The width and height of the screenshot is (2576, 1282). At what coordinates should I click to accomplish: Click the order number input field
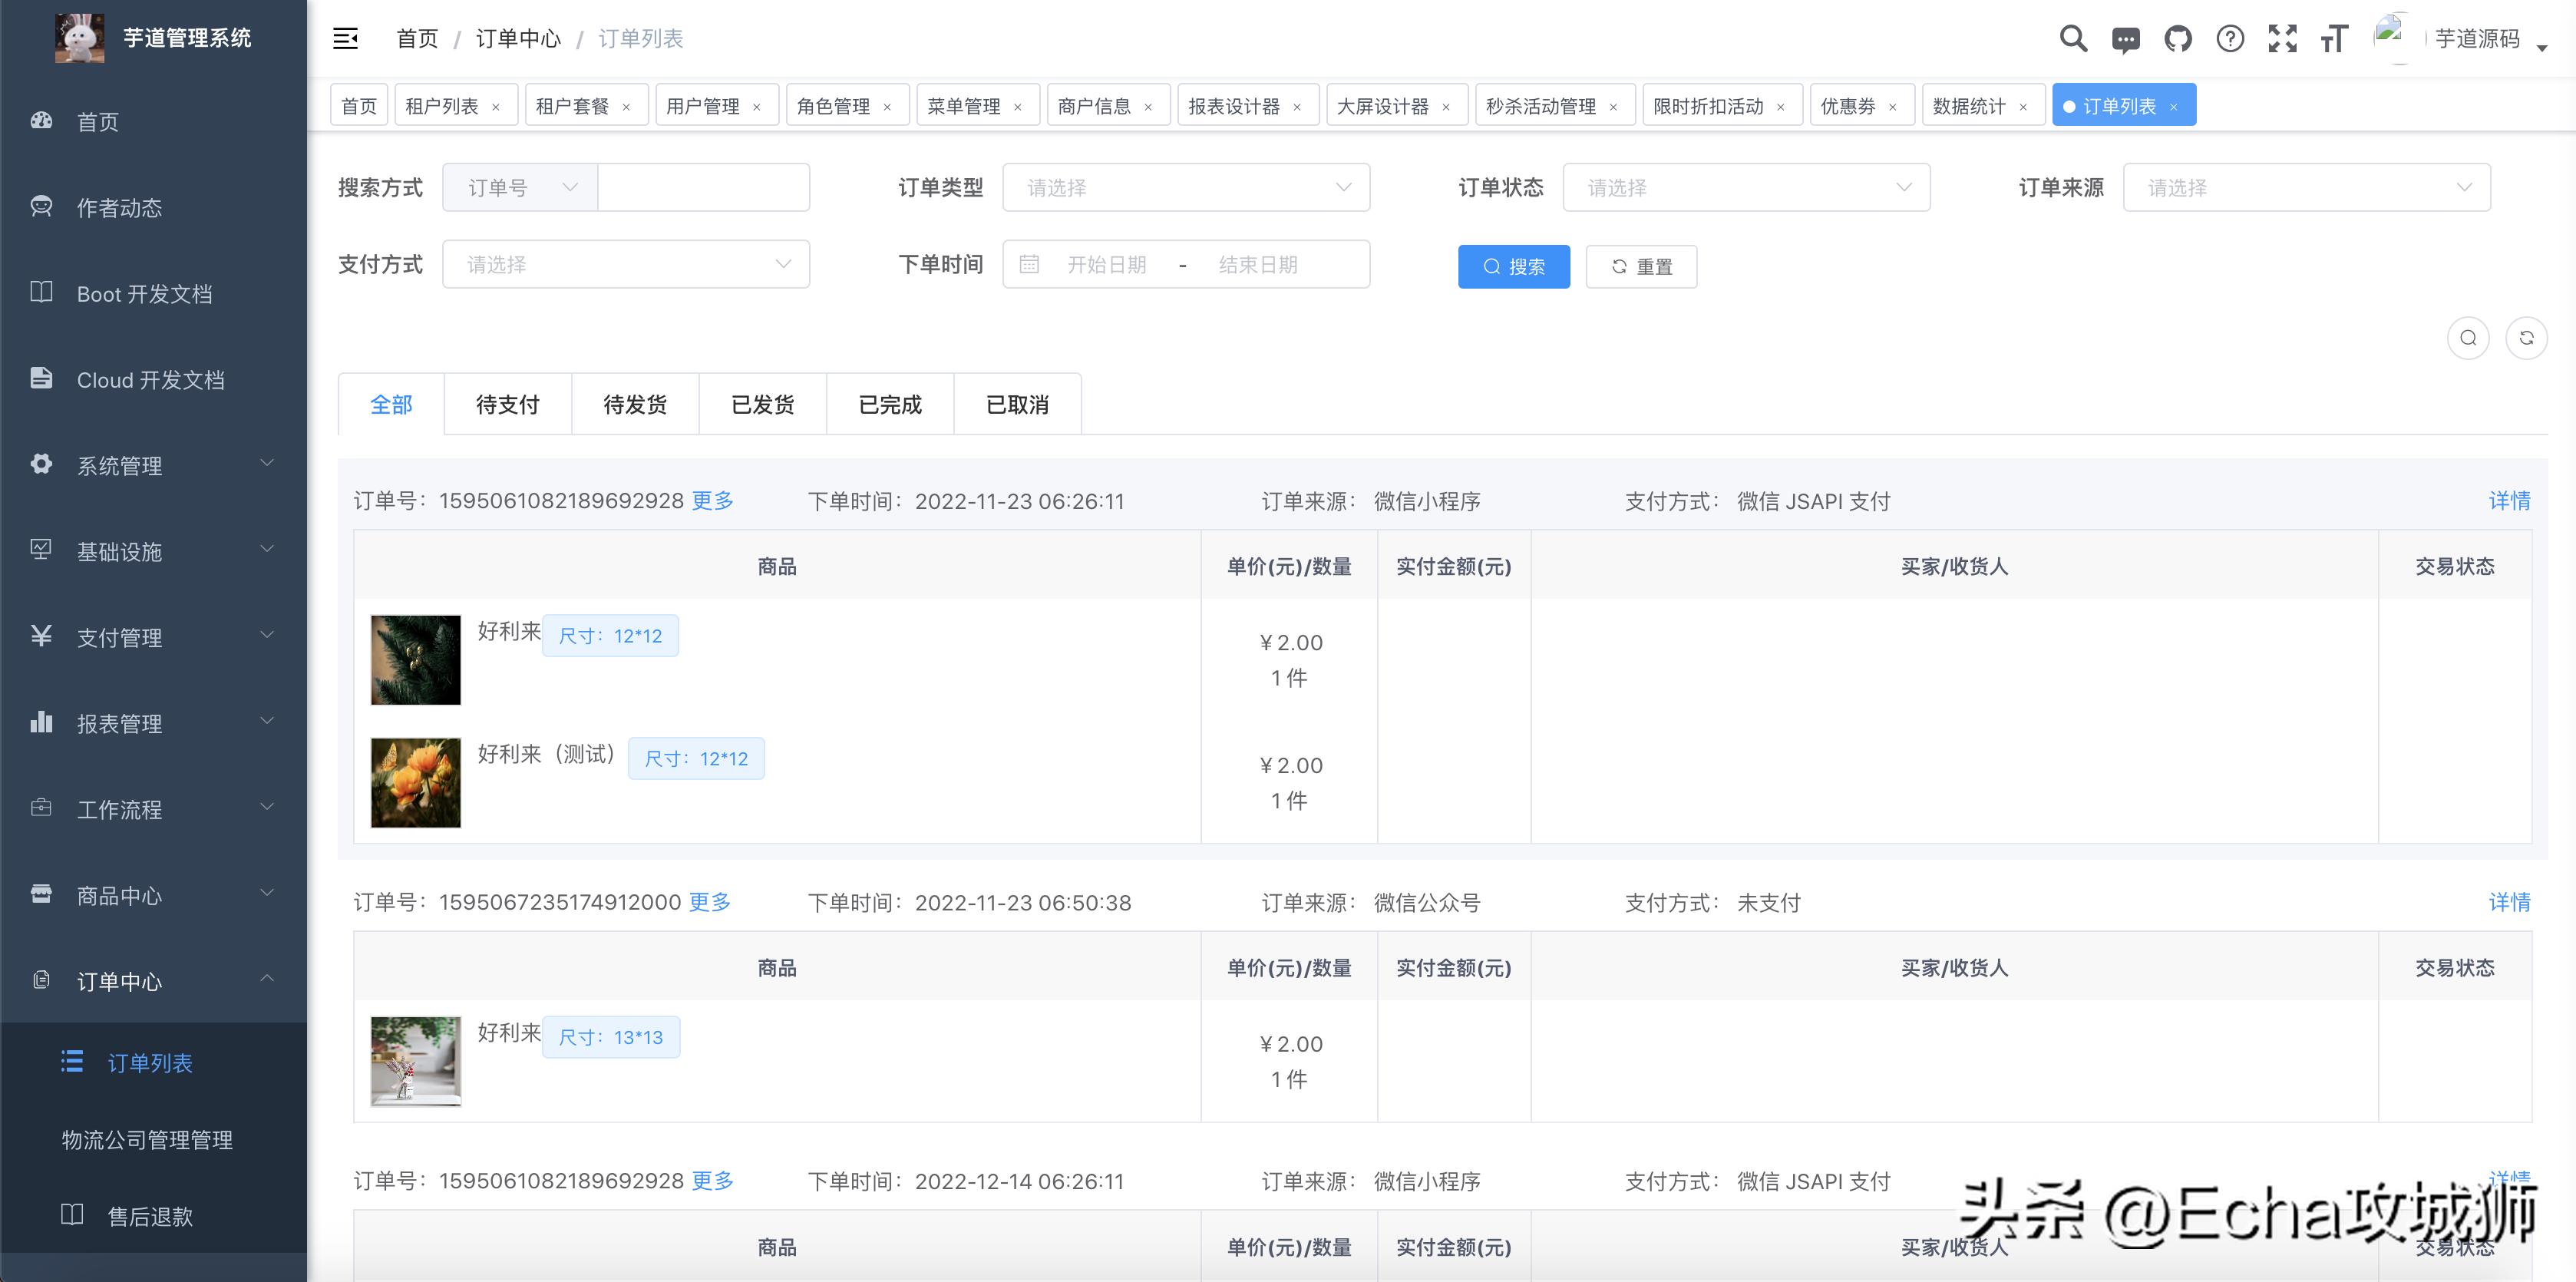pyautogui.click(x=703, y=187)
